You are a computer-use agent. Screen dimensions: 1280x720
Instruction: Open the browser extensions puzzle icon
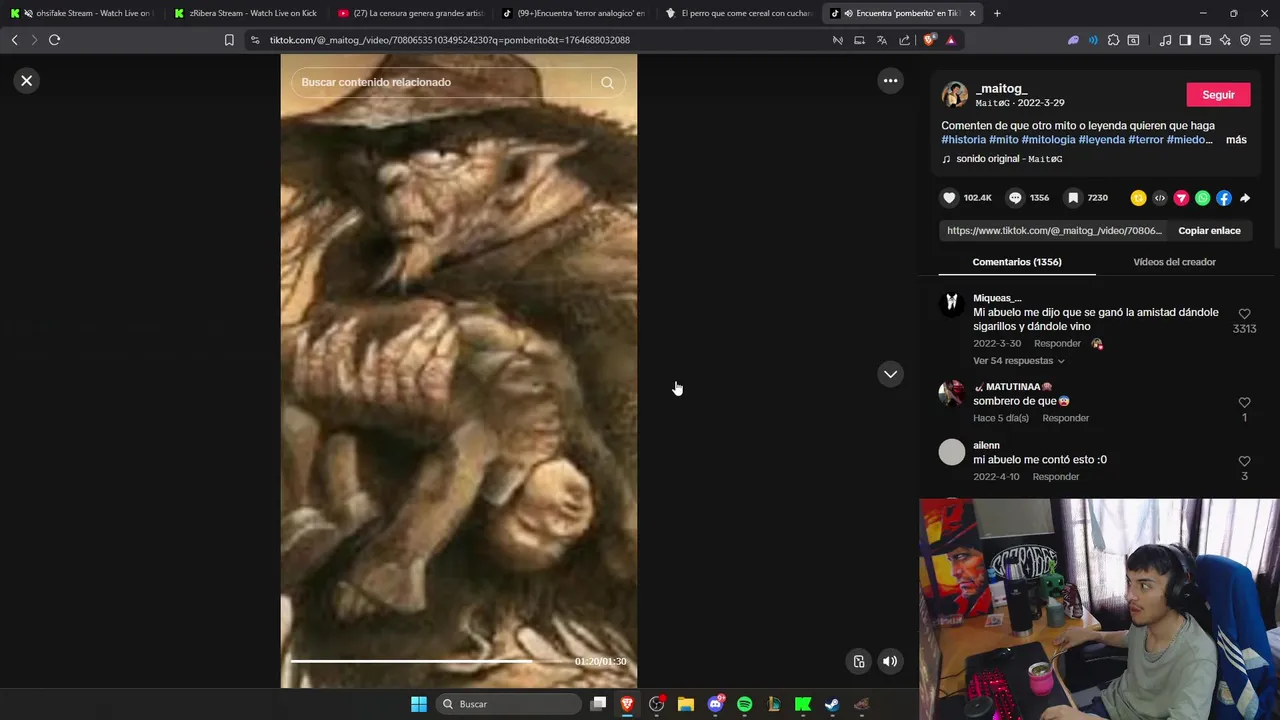(x=1113, y=40)
